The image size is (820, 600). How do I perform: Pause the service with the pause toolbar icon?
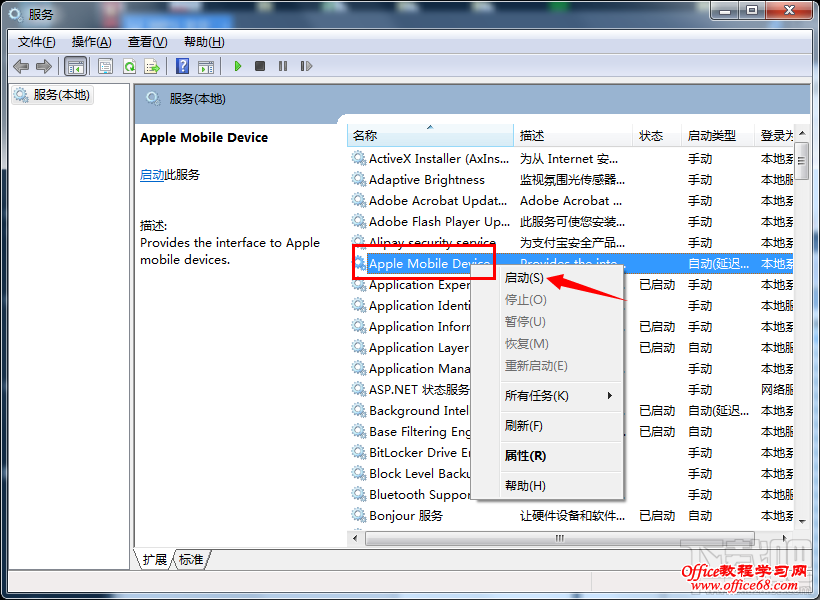[x=283, y=66]
